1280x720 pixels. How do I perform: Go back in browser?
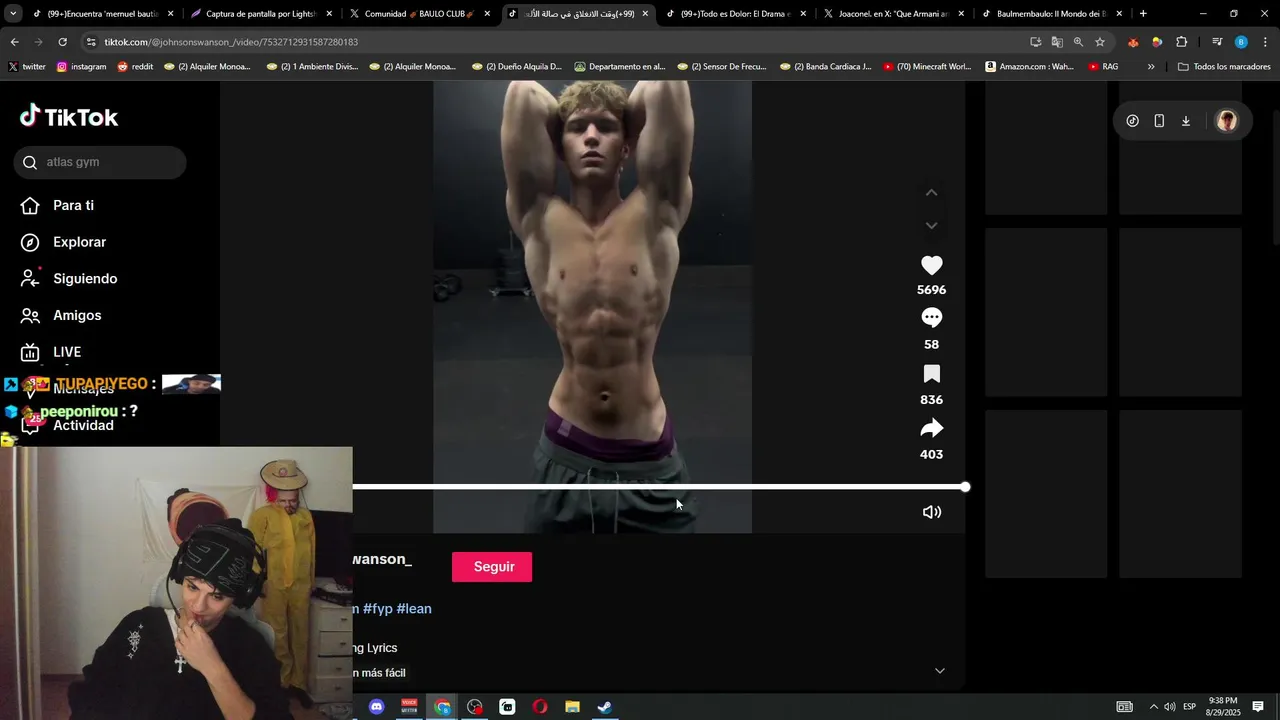click(x=14, y=42)
